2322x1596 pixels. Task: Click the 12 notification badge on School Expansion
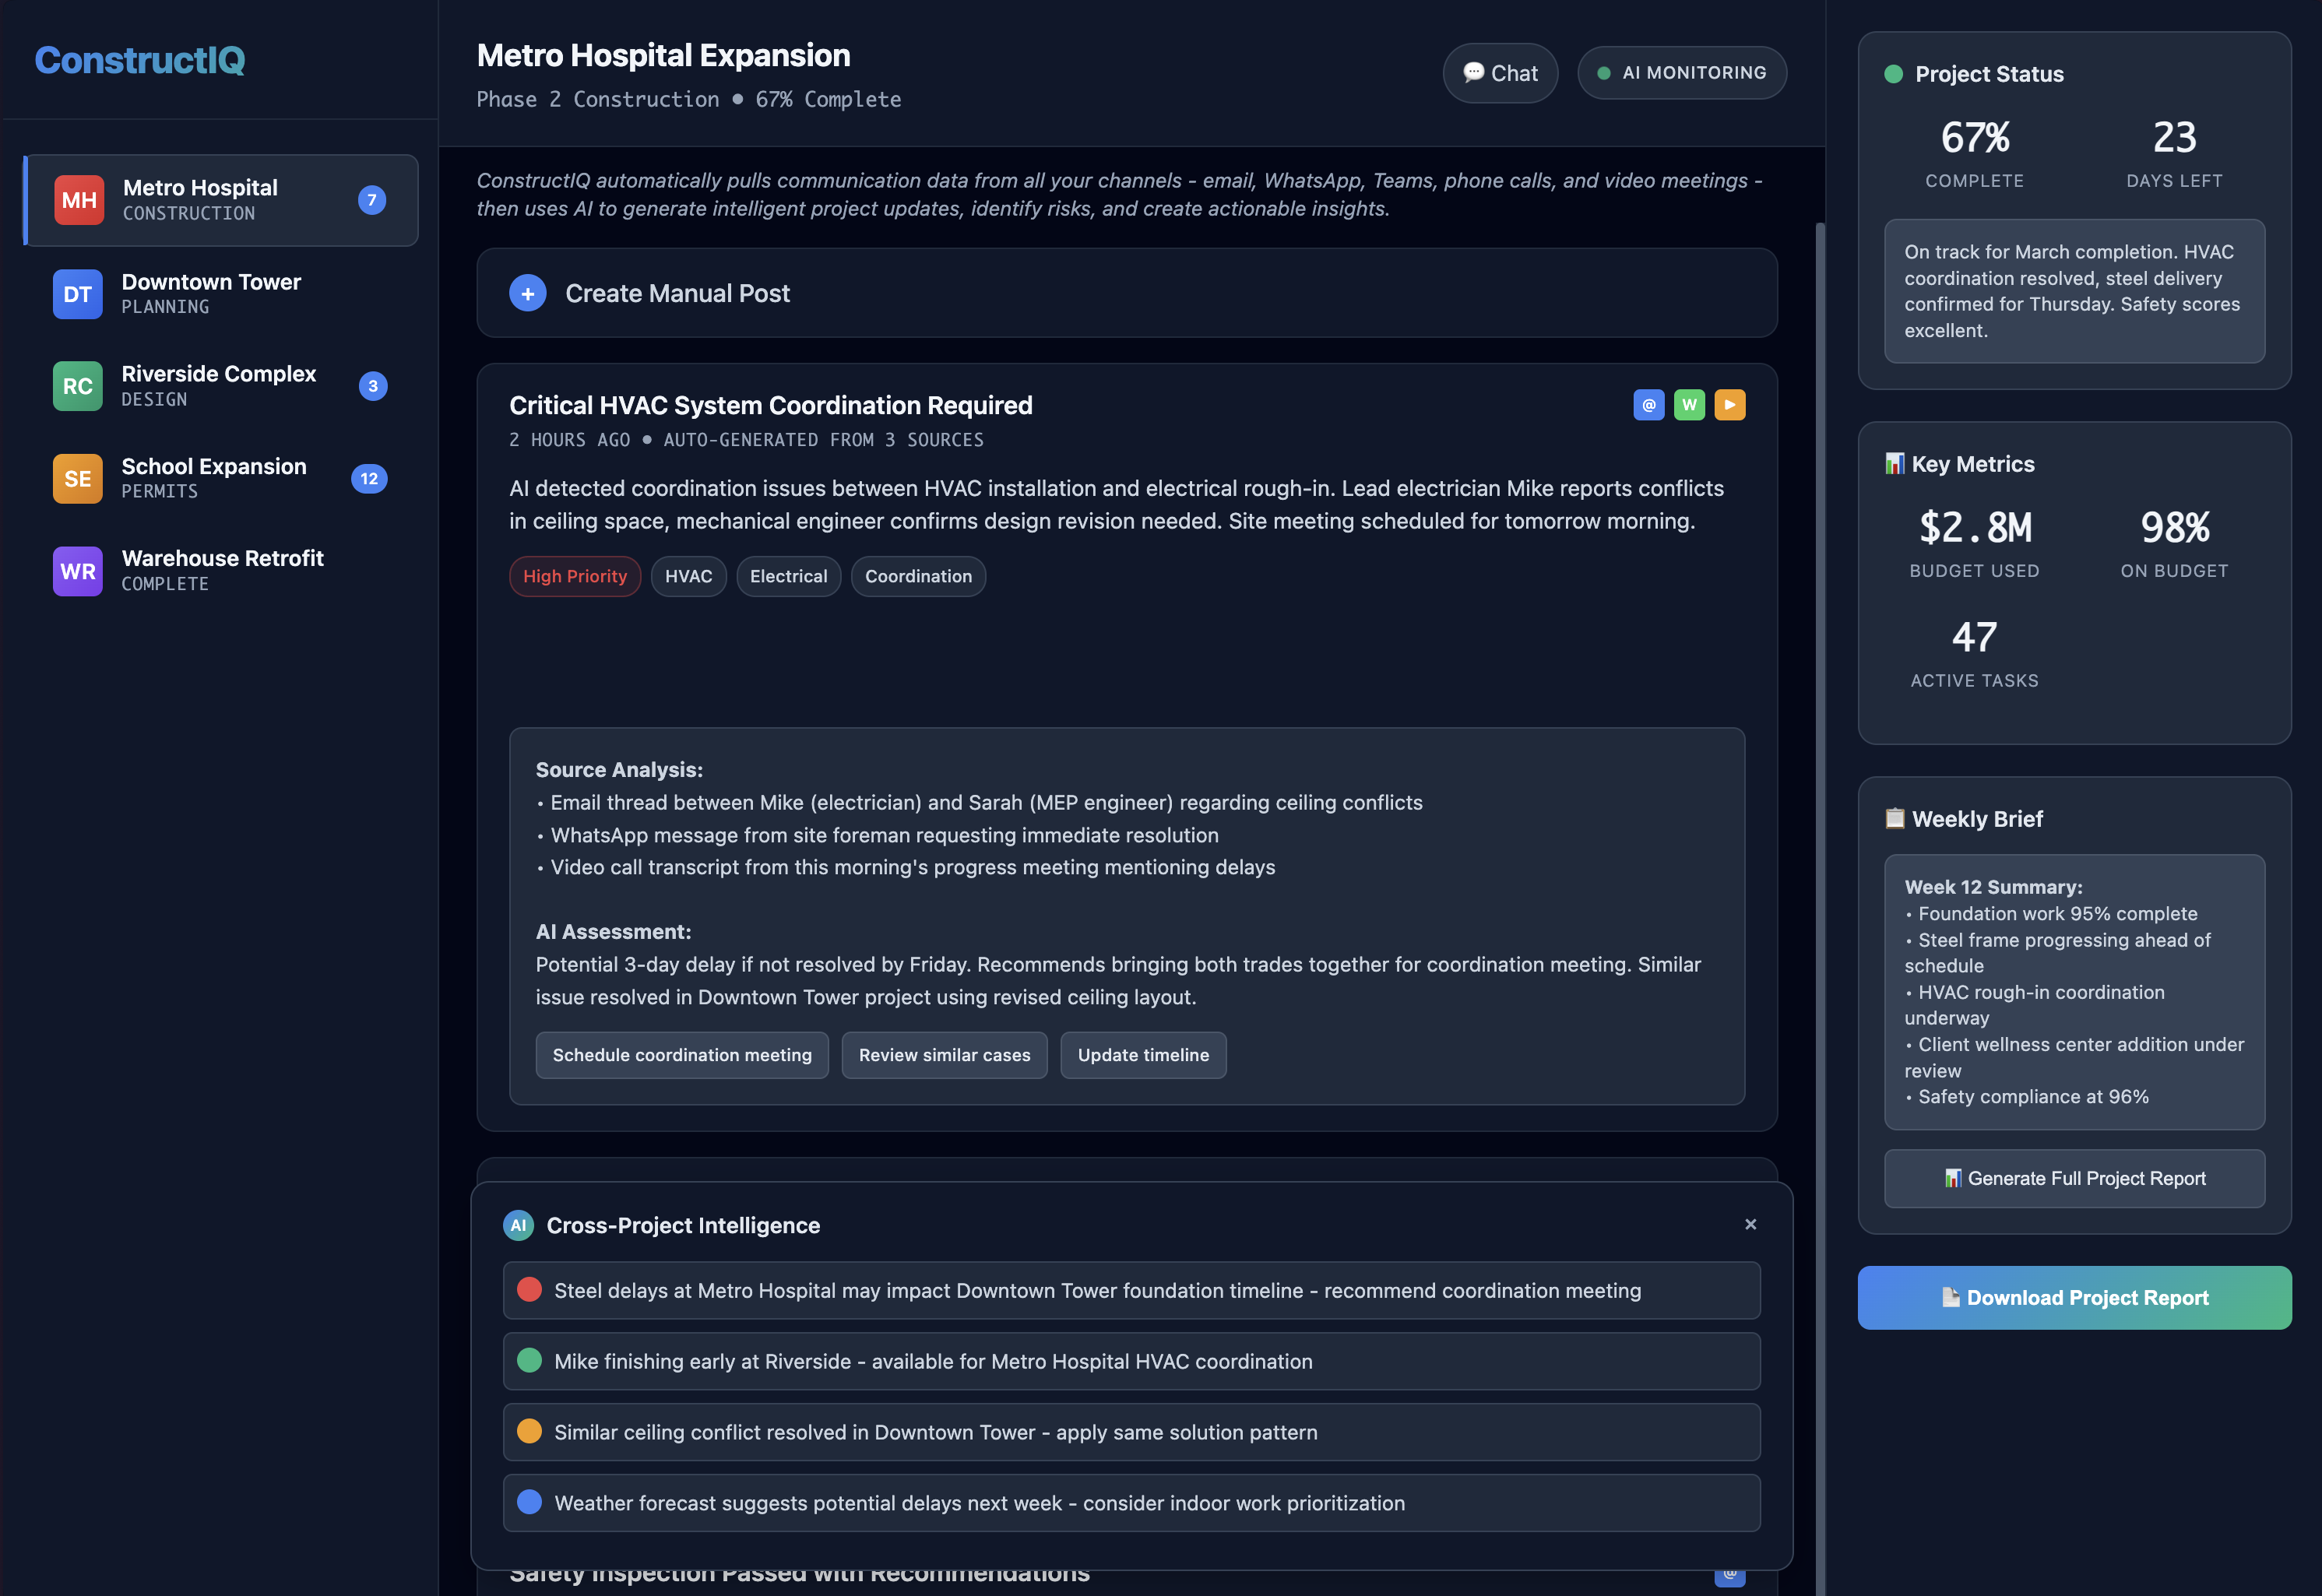pyautogui.click(x=369, y=478)
